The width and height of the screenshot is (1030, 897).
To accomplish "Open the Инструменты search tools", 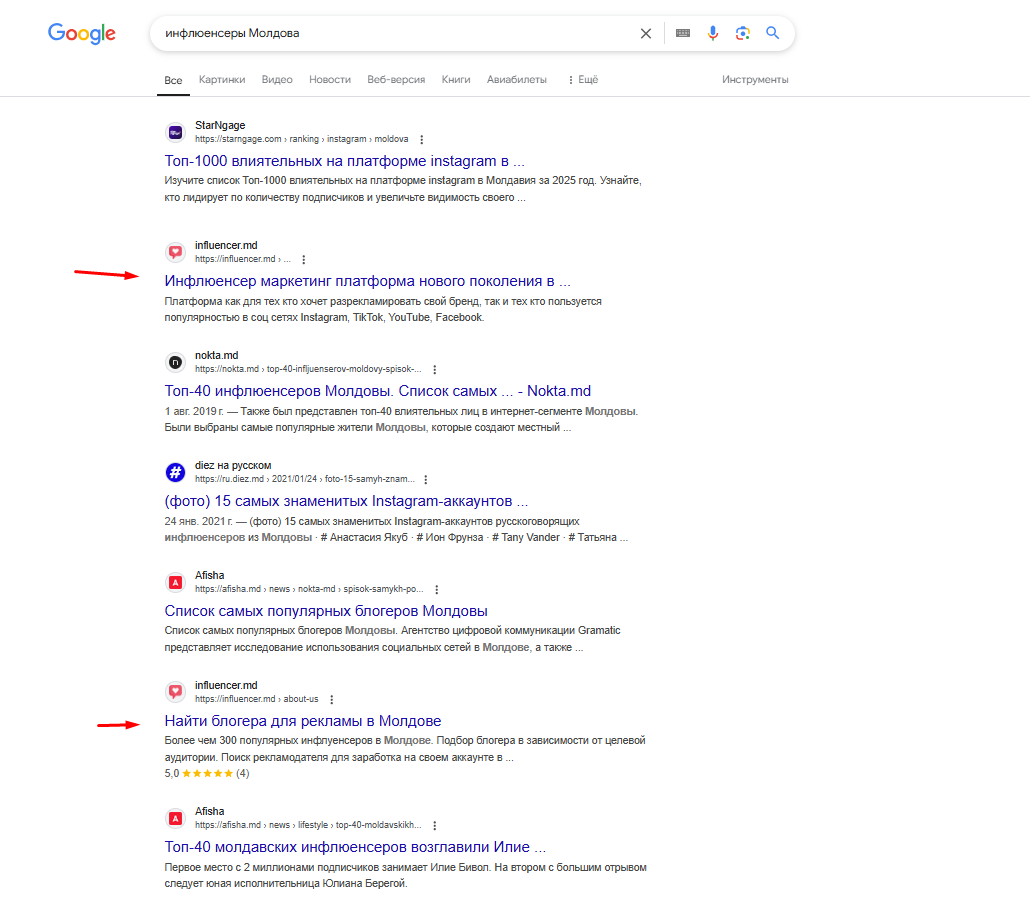I will (x=755, y=79).
